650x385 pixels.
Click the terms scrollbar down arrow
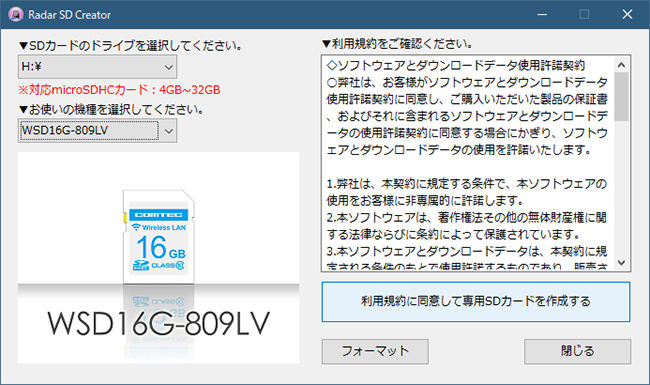pyautogui.click(x=621, y=262)
